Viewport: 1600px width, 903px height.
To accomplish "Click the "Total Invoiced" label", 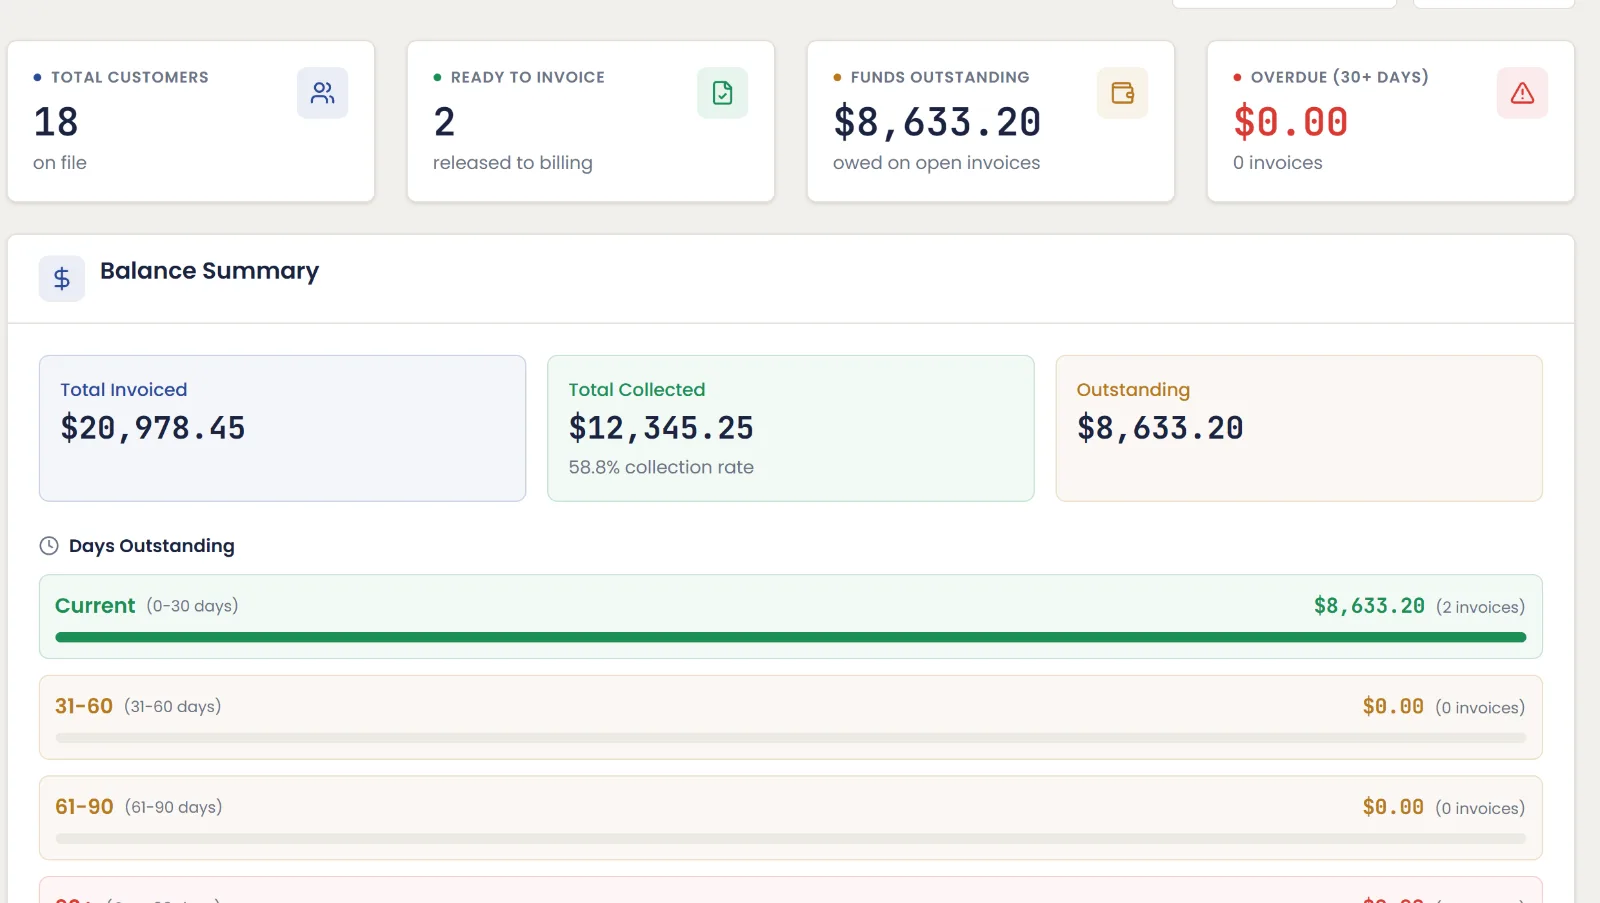I will (124, 390).
